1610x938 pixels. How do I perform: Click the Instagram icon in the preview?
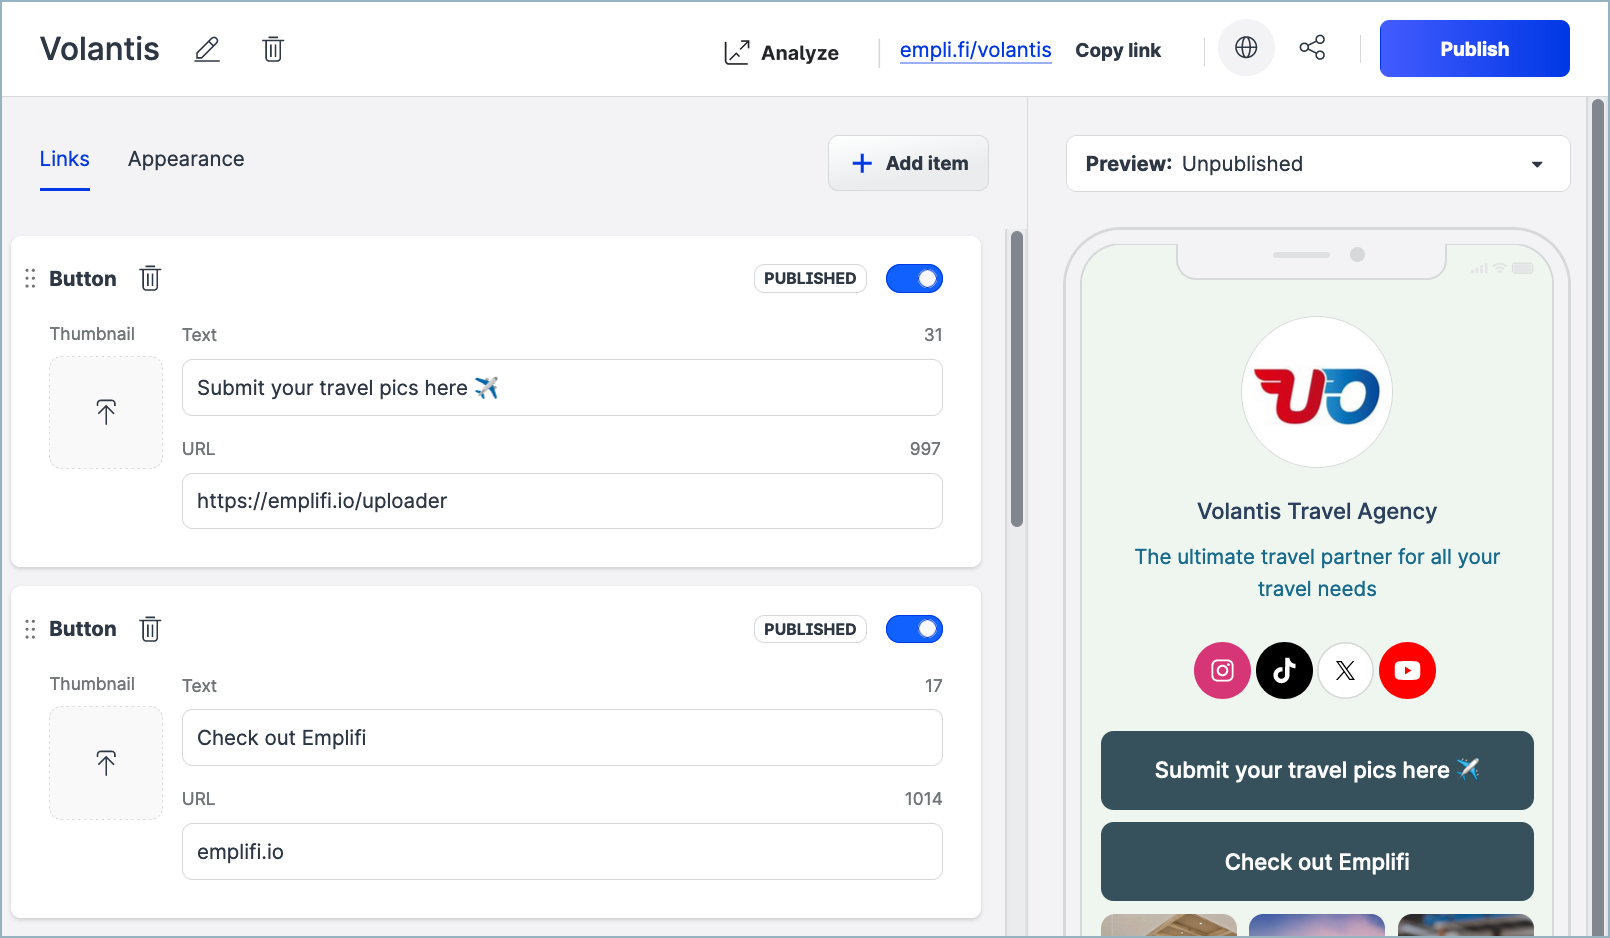1222,670
